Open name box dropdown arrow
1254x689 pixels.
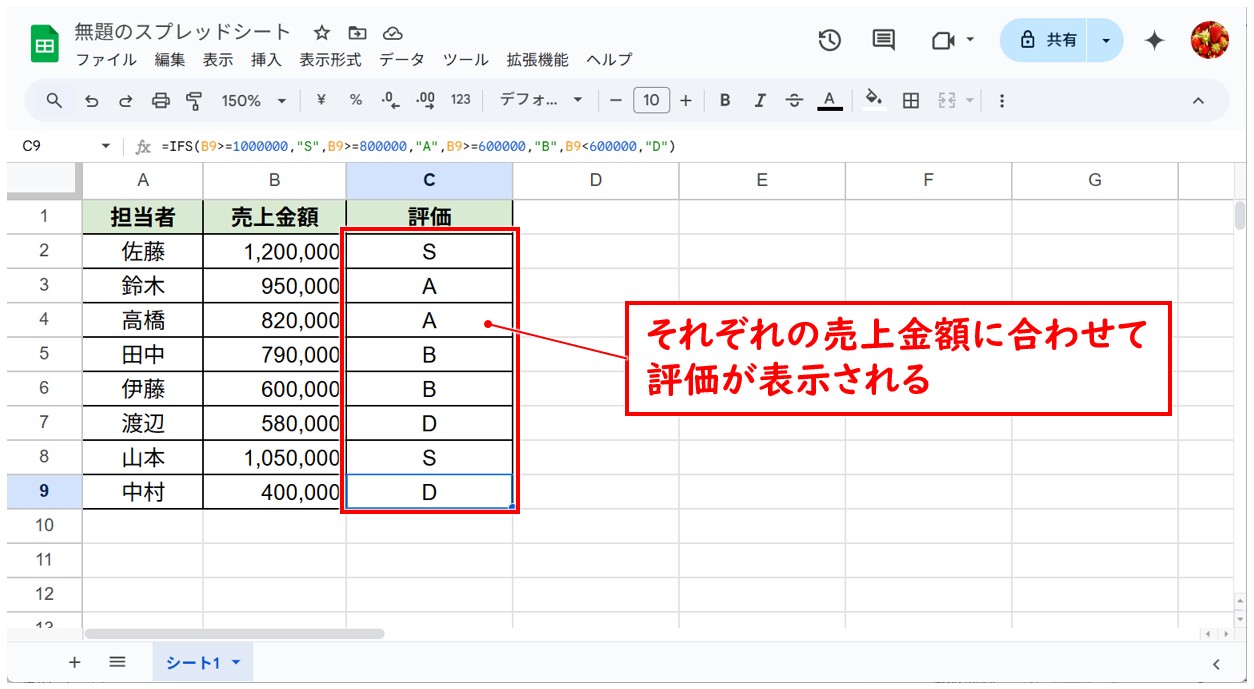pos(106,146)
